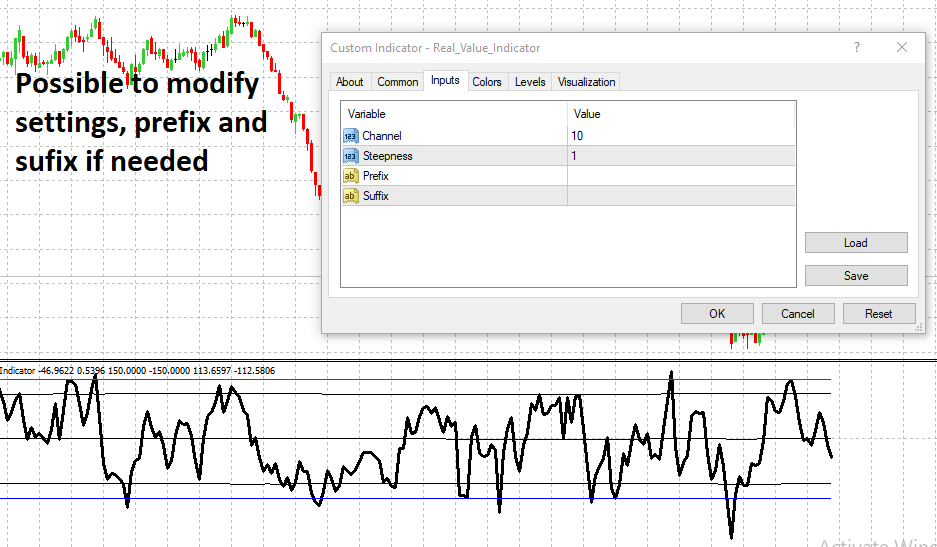The width and height of the screenshot is (937, 547).
Task: Click the empty Suffix value field
Action: 681,196
